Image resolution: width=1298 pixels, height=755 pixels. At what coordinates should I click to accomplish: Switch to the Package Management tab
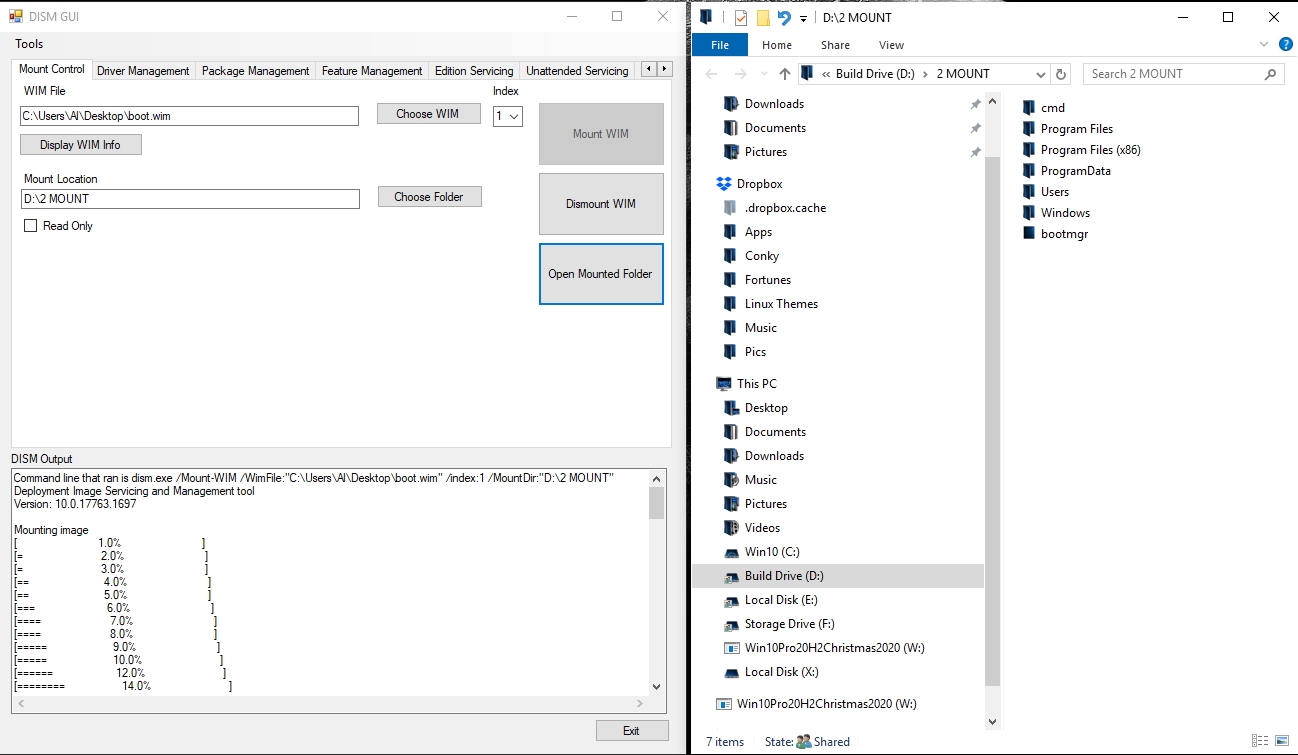click(256, 71)
